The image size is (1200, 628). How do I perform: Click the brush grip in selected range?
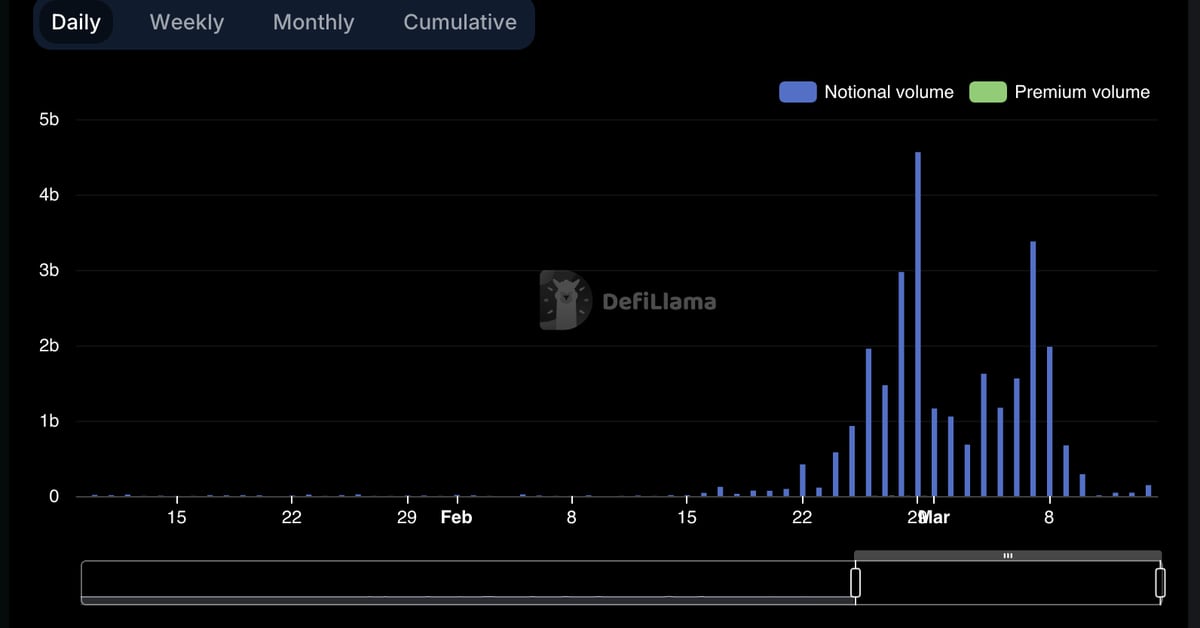pyautogui.click(x=1008, y=554)
